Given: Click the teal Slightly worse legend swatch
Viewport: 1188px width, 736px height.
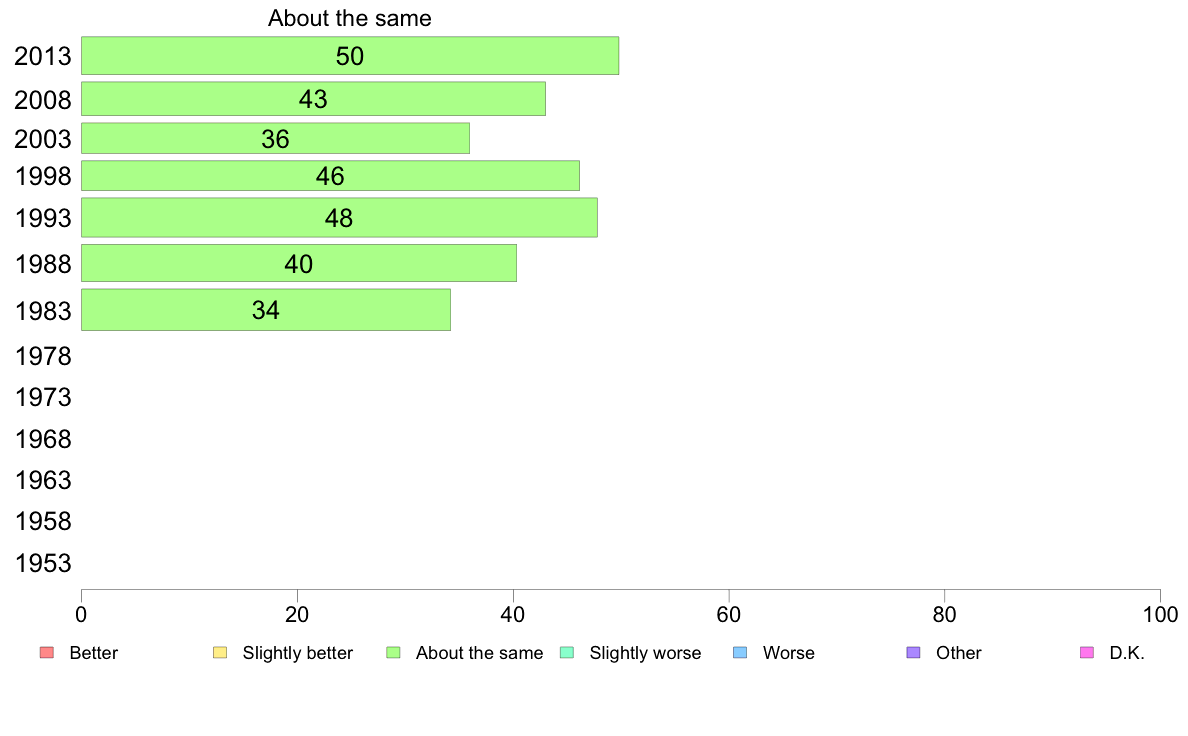Looking at the screenshot, I should [x=567, y=653].
